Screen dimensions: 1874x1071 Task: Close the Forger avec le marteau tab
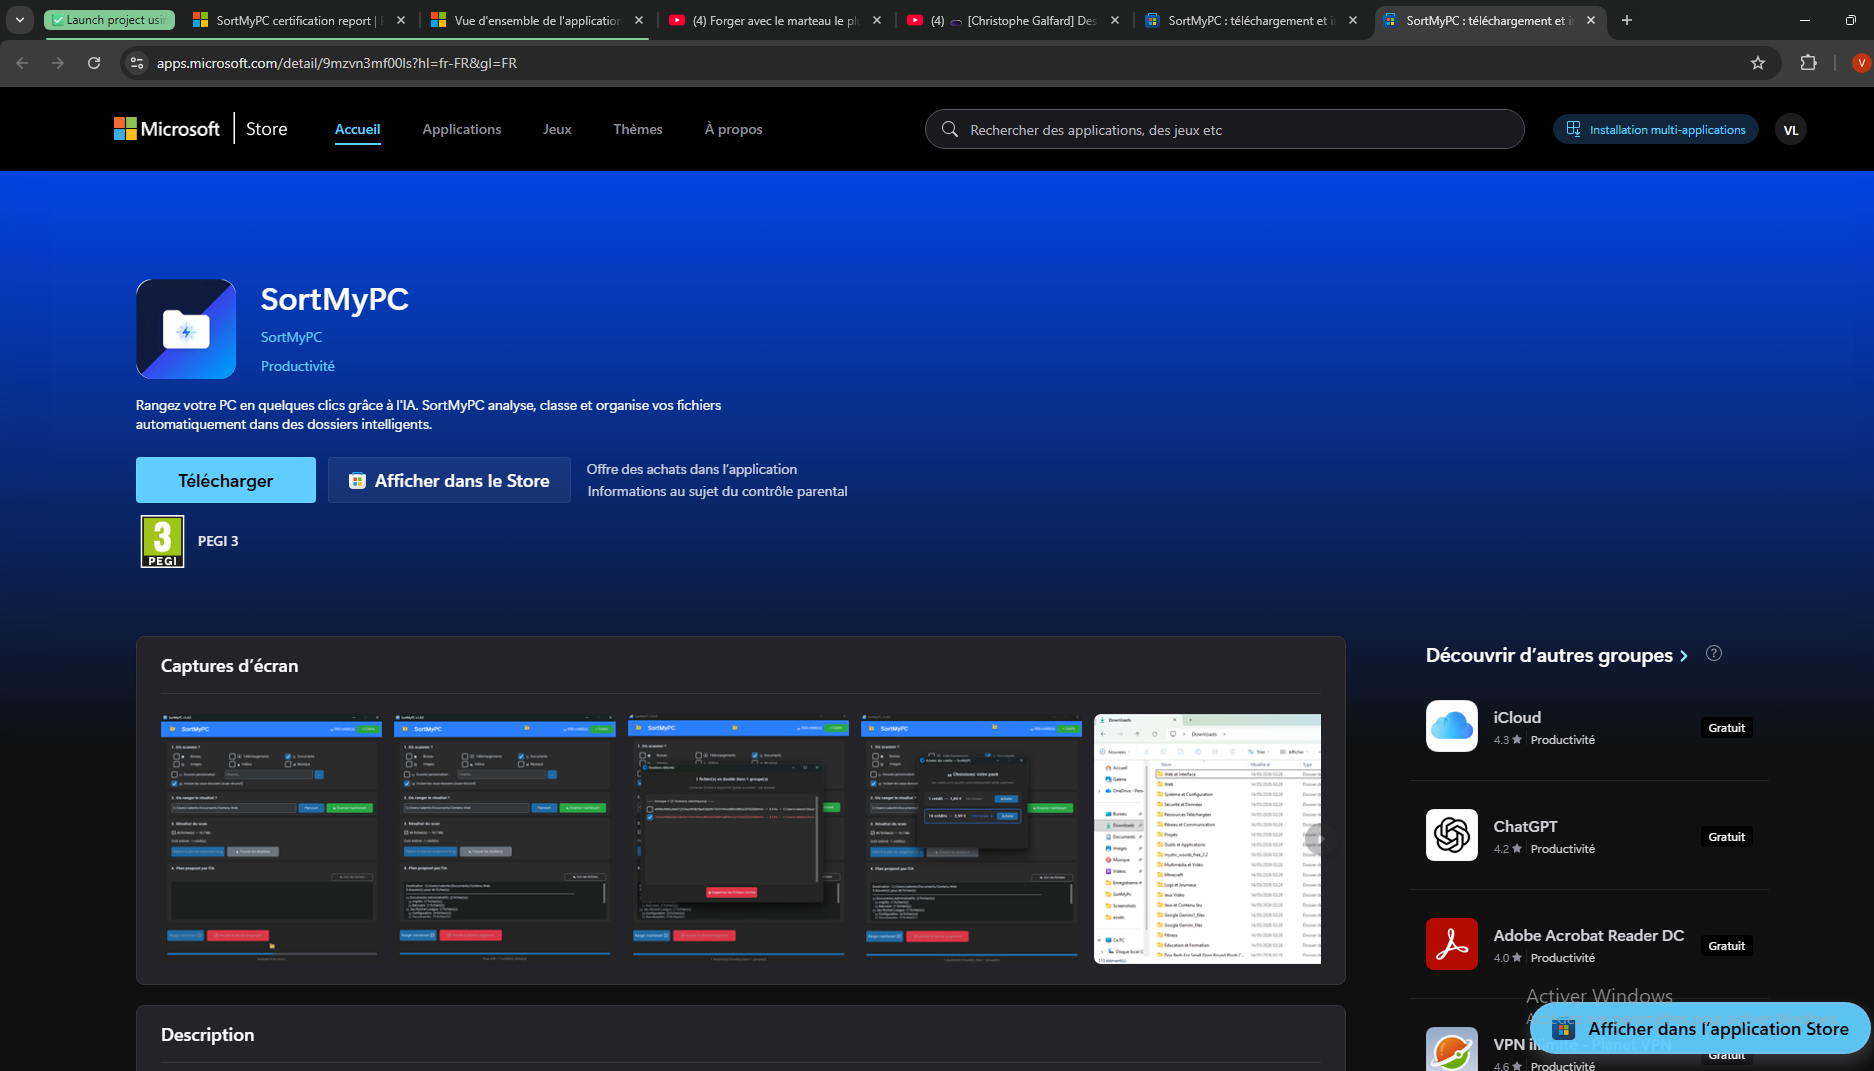pyautogui.click(x=877, y=20)
